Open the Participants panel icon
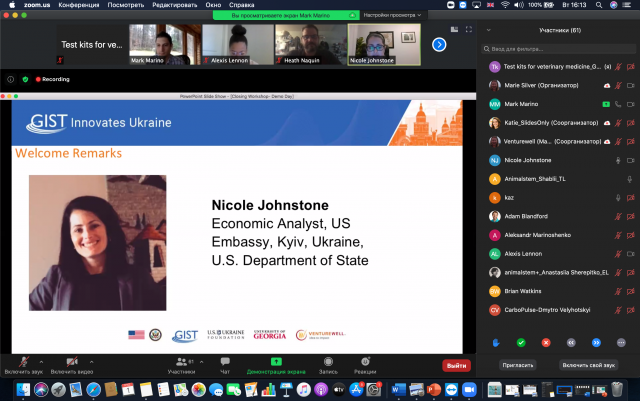 pos(181,360)
